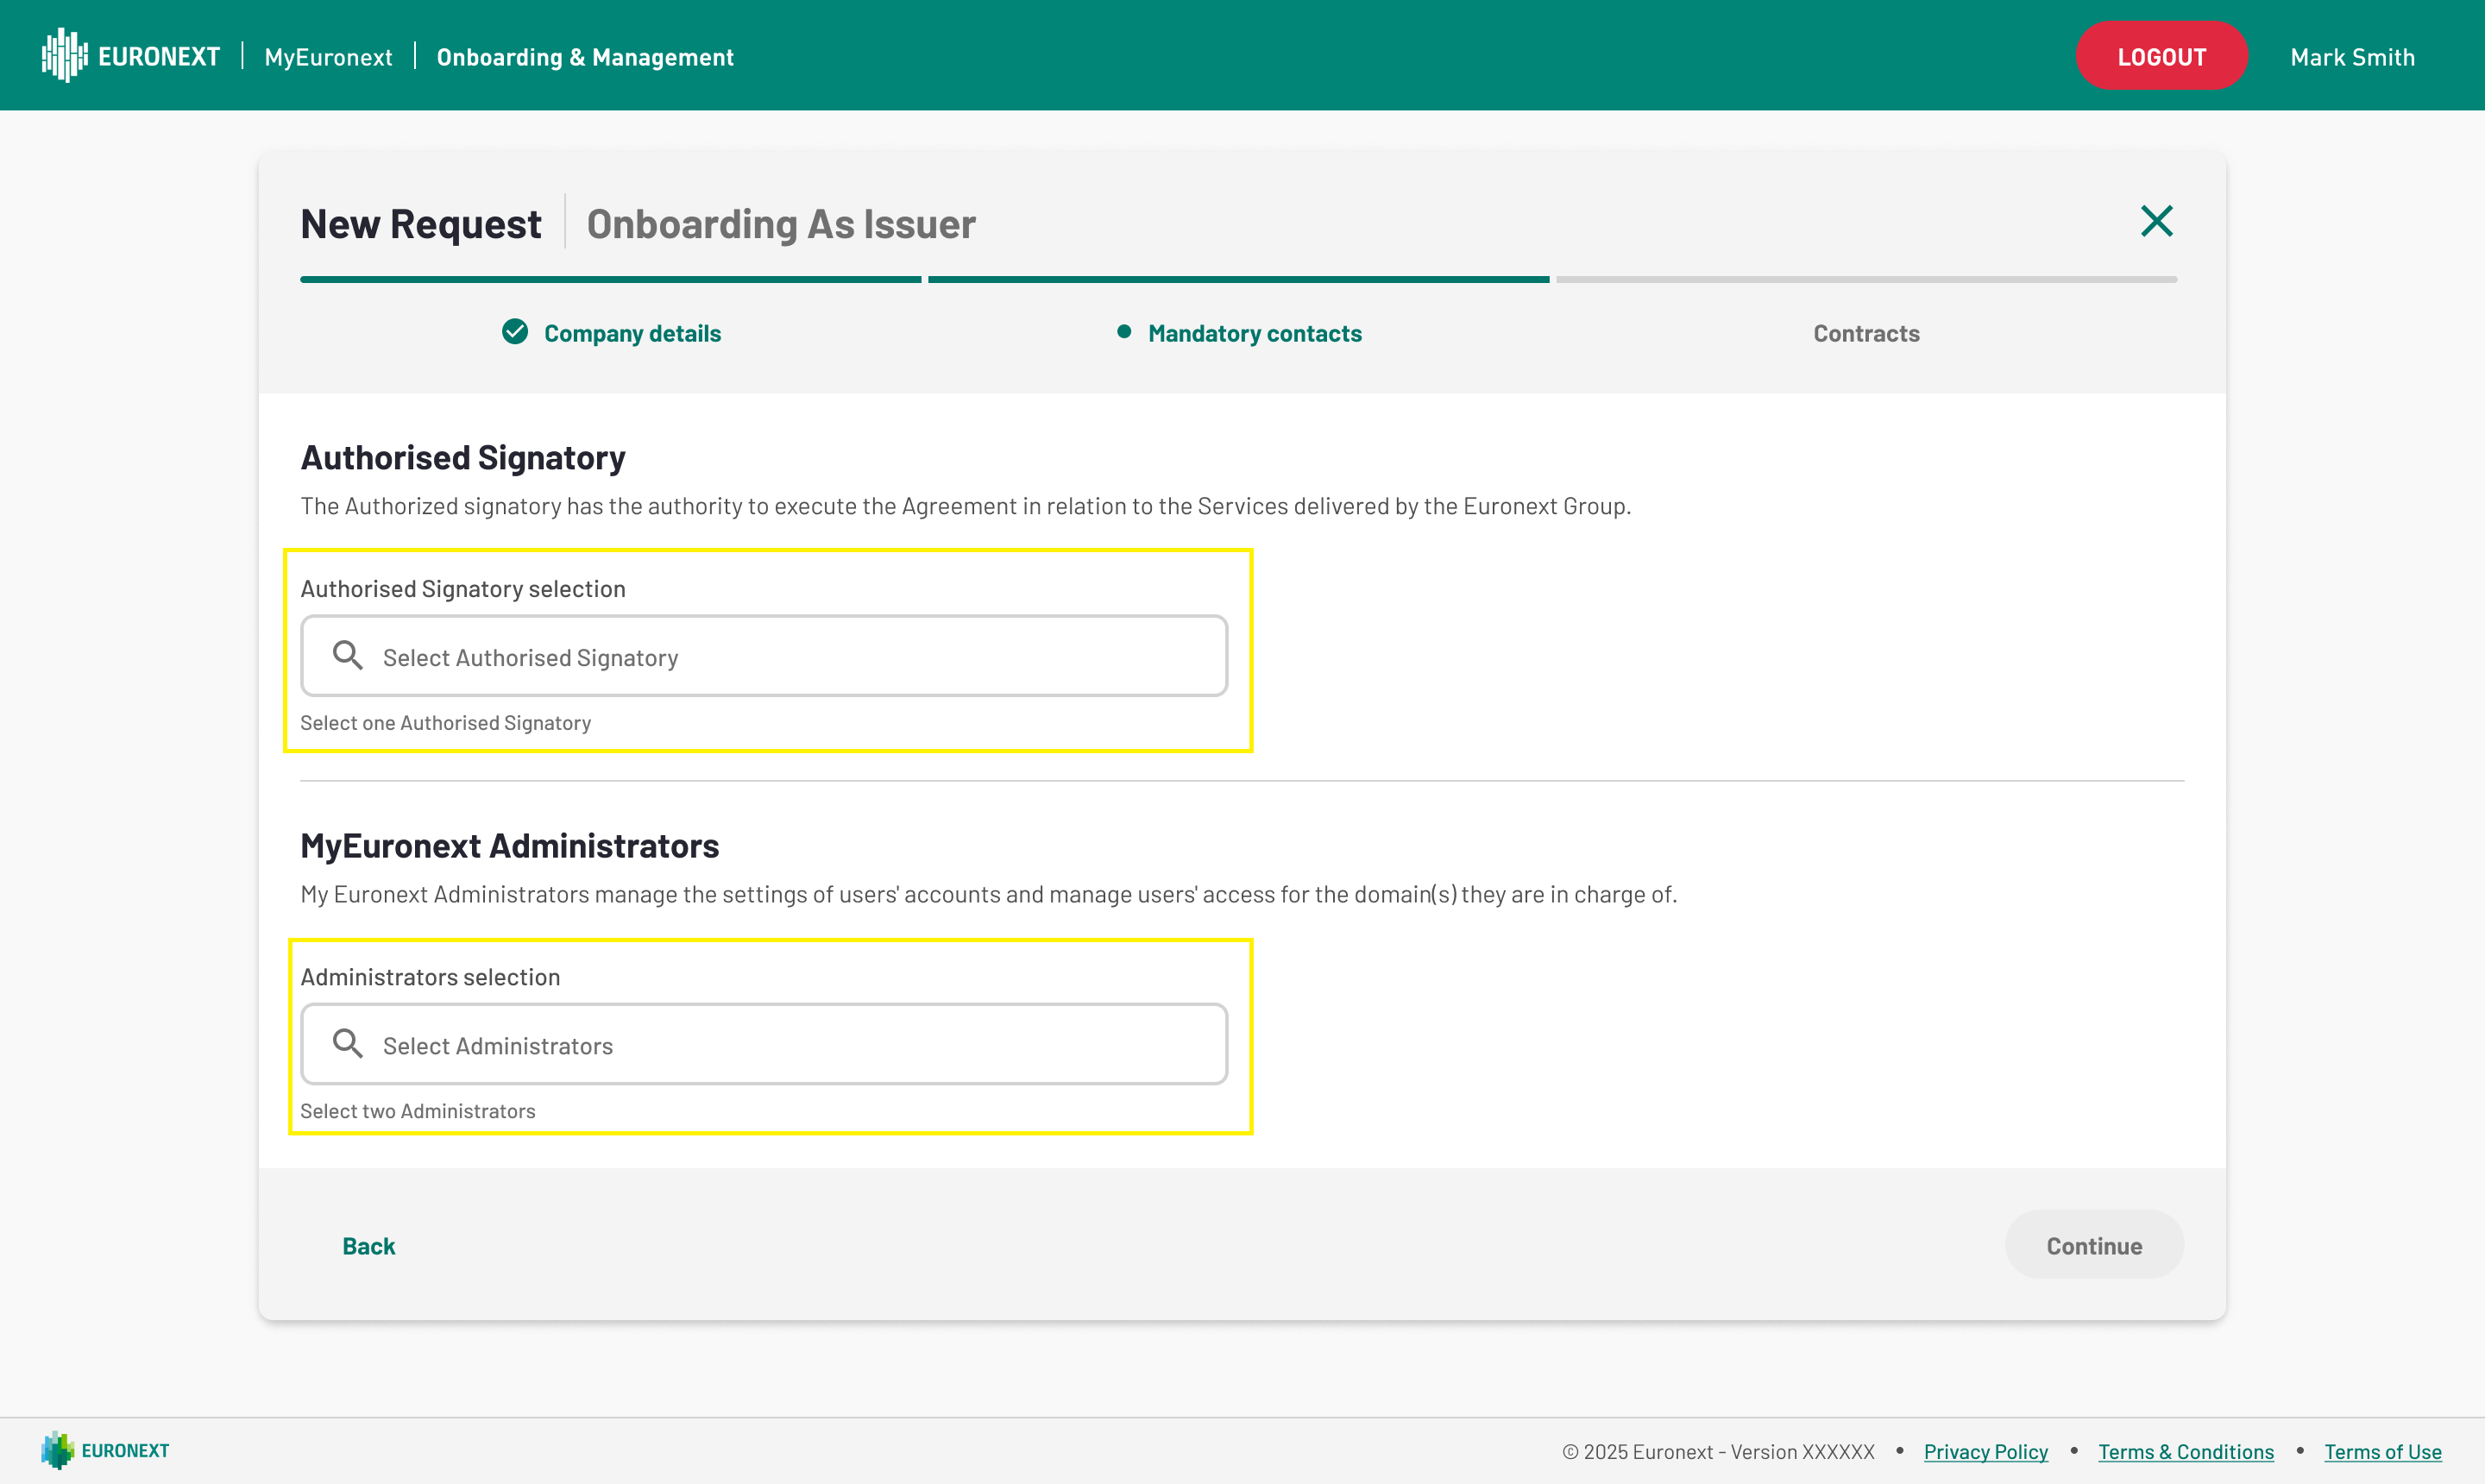Switch to the Contracts step
The width and height of the screenshot is (2485, 1484).
[1866, 334]
